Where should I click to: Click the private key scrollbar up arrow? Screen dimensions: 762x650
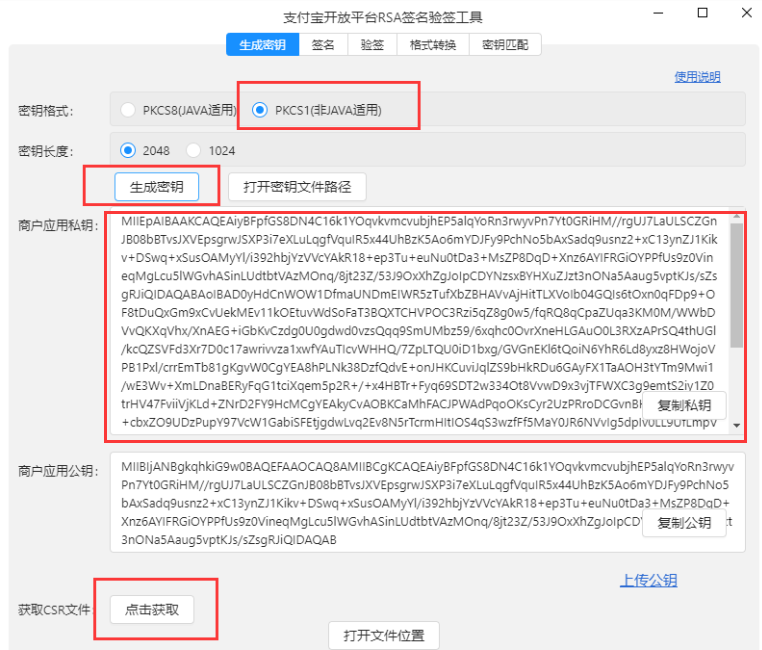pos(737,218)
